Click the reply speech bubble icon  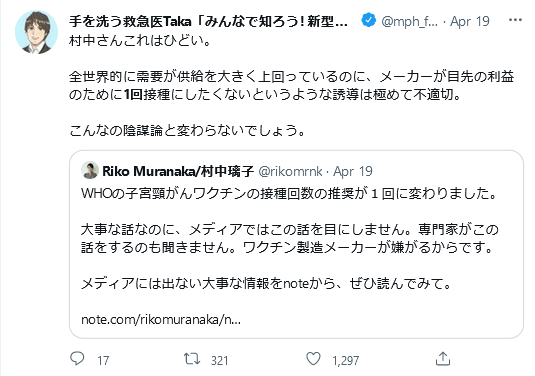(77, 359)
